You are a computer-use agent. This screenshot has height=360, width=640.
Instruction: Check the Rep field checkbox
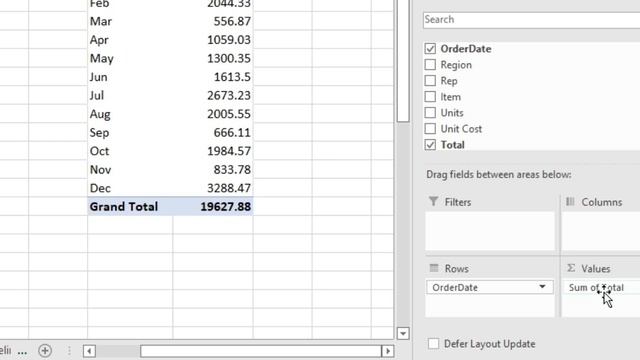click(x=430, y=80)
